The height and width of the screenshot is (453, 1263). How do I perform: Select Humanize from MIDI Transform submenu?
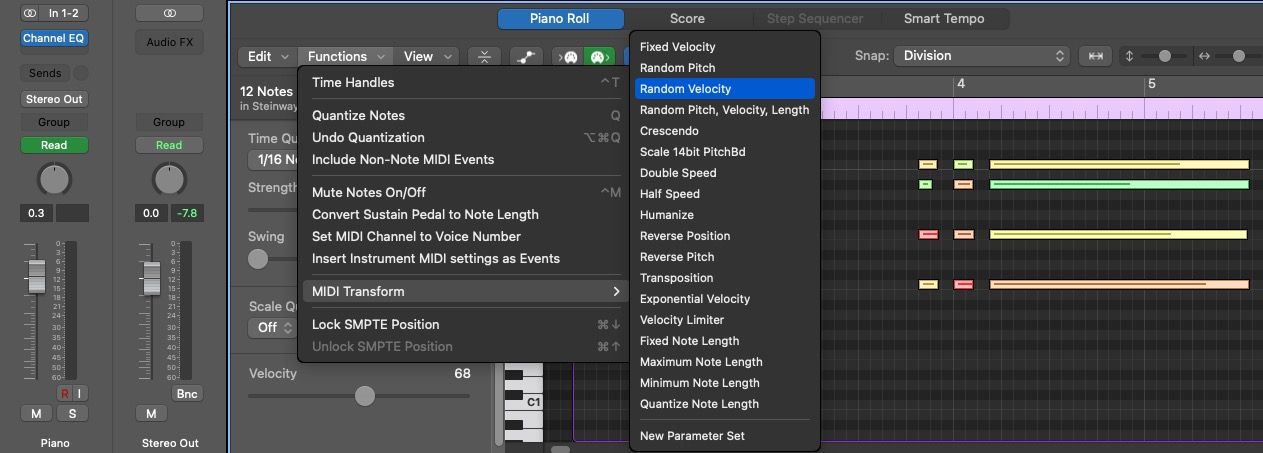[x=667, y=215]
